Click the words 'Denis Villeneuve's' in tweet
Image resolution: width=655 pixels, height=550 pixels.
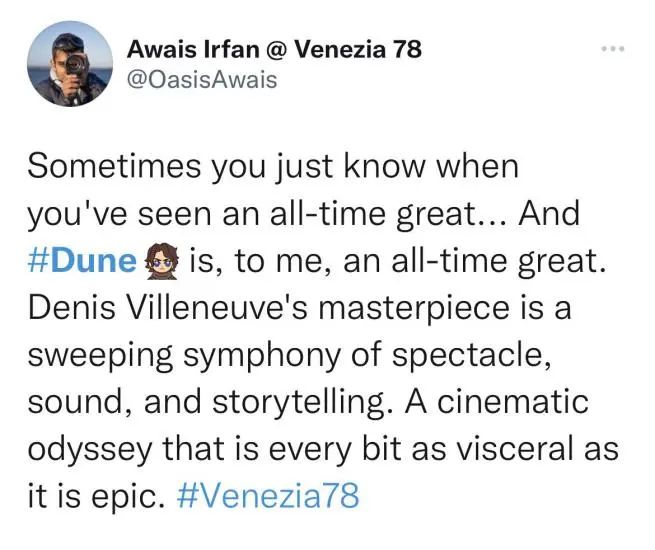point(168,308)
